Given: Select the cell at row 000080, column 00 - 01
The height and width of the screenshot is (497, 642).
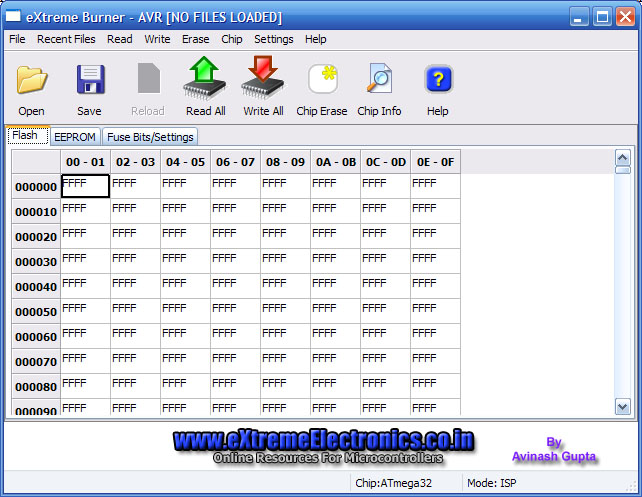Looking at the screenshot, I should point(86,386).
